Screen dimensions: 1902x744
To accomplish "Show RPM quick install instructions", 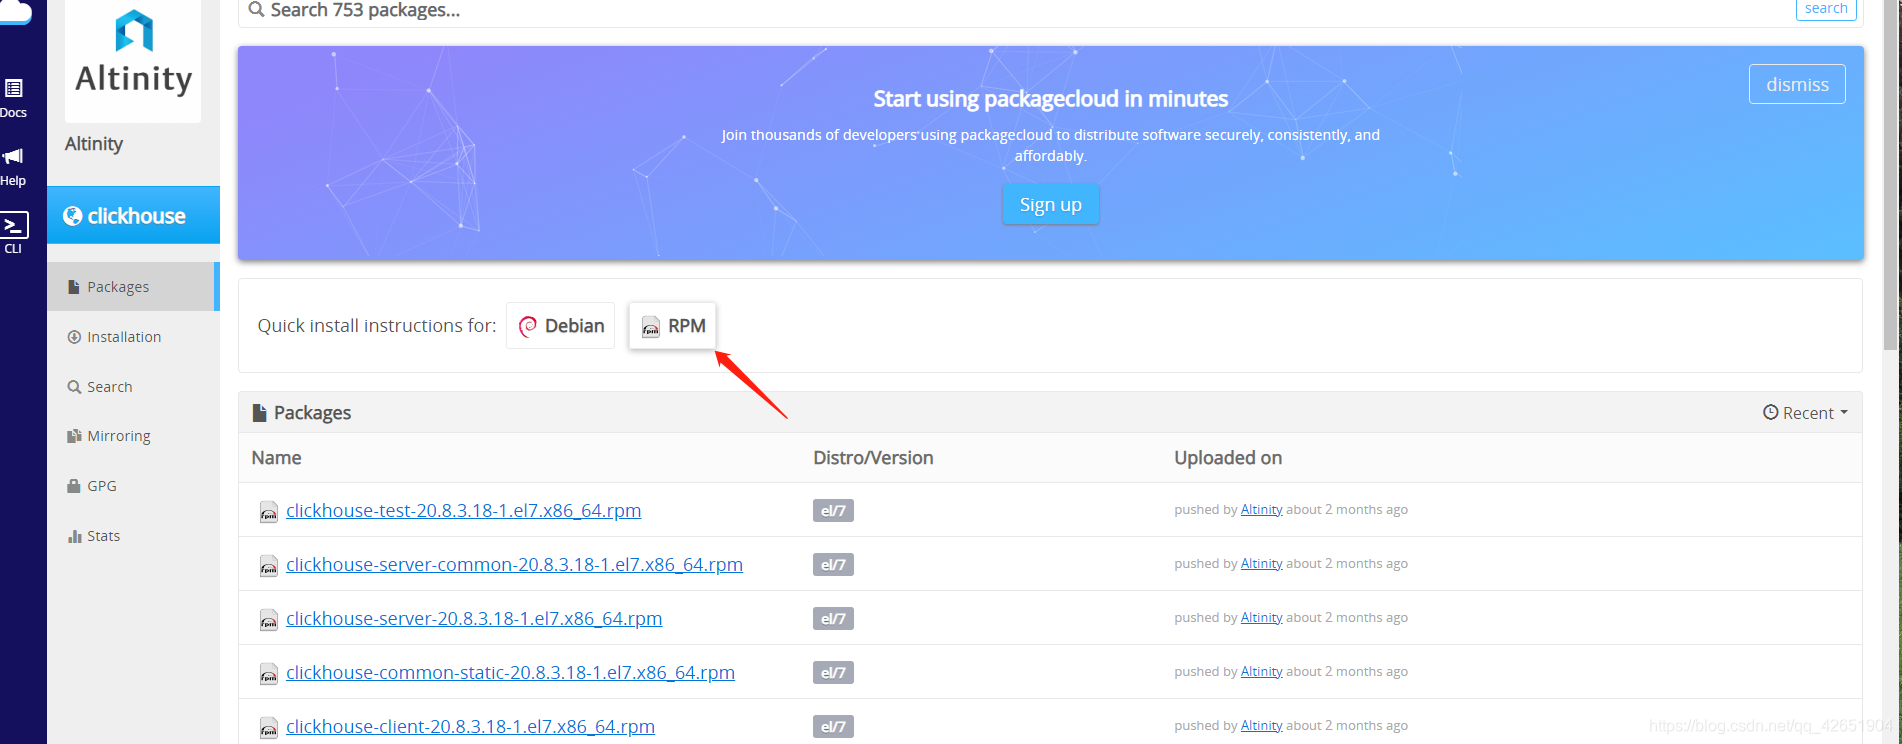I will pyautogui.click(x=673, y=326).
